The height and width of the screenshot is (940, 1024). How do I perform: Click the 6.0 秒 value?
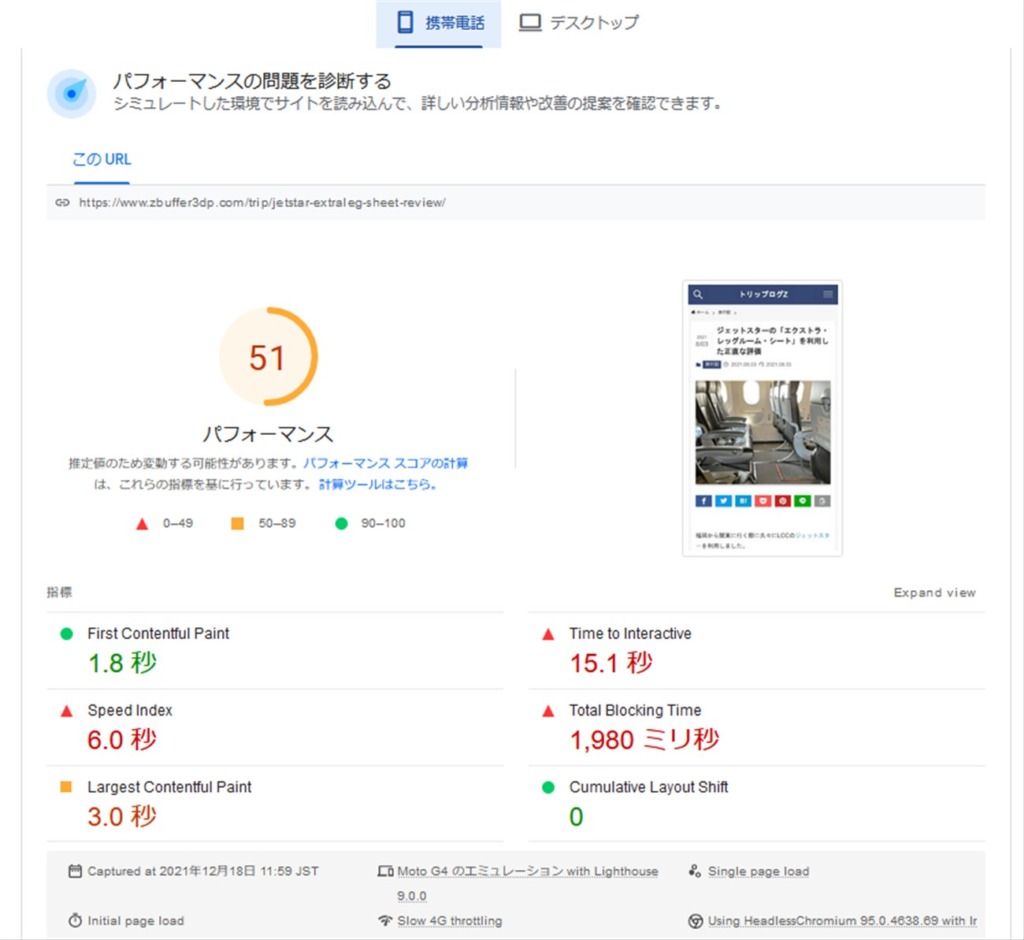point(122,739)
